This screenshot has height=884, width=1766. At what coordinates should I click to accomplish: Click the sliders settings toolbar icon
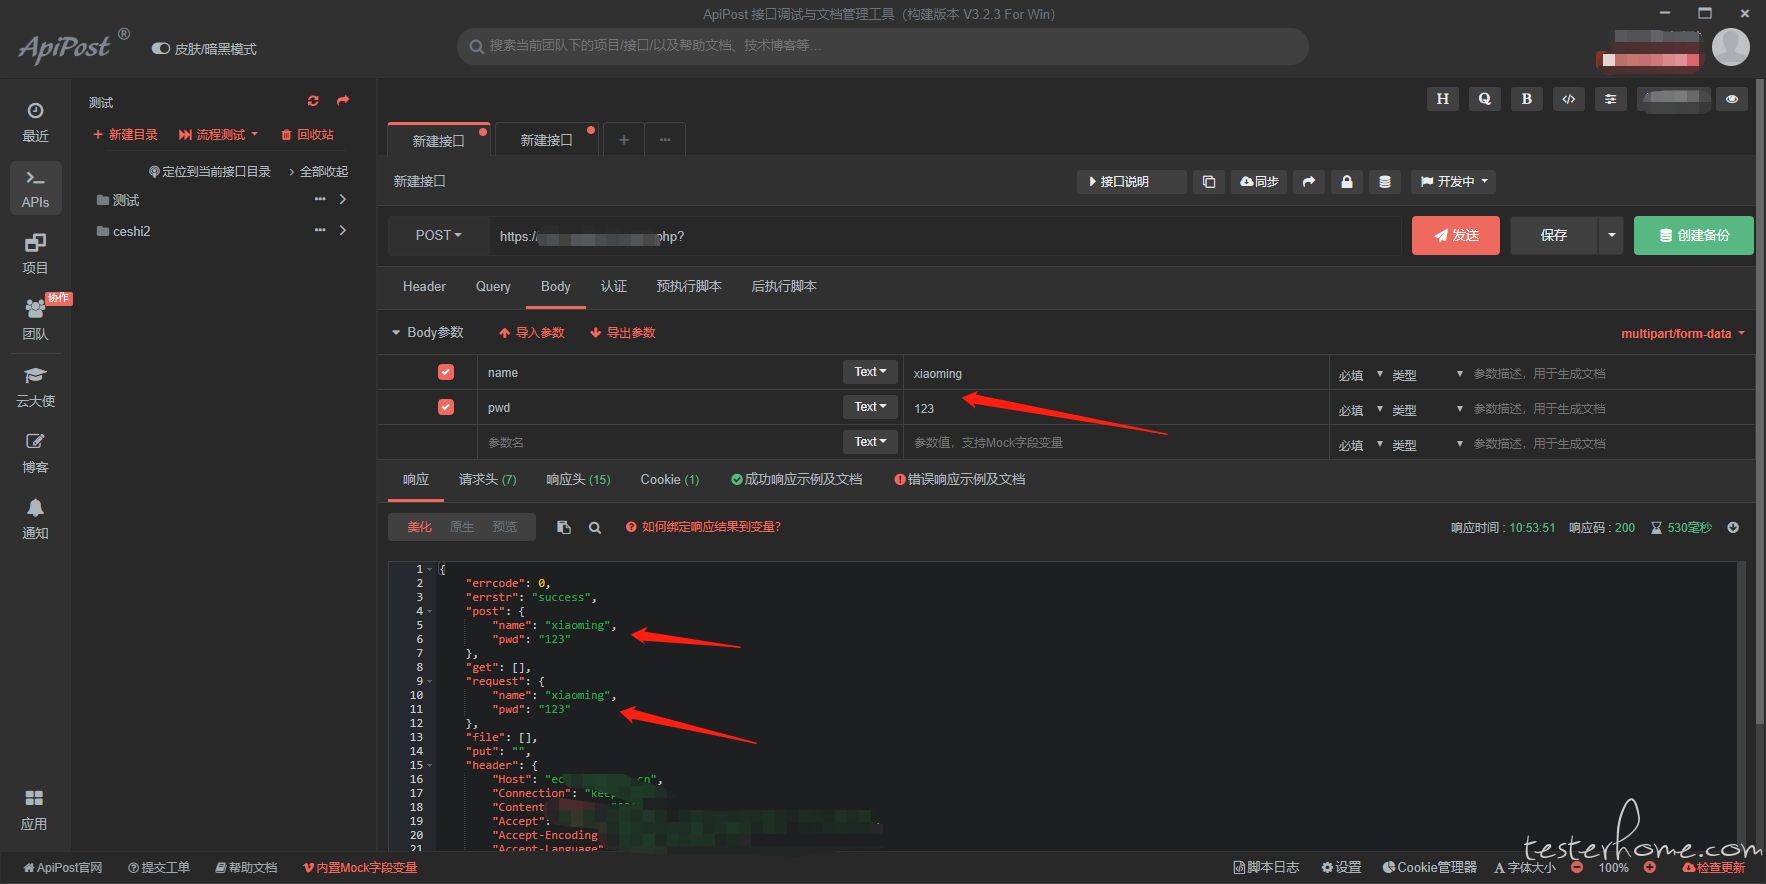point(1610,98)
